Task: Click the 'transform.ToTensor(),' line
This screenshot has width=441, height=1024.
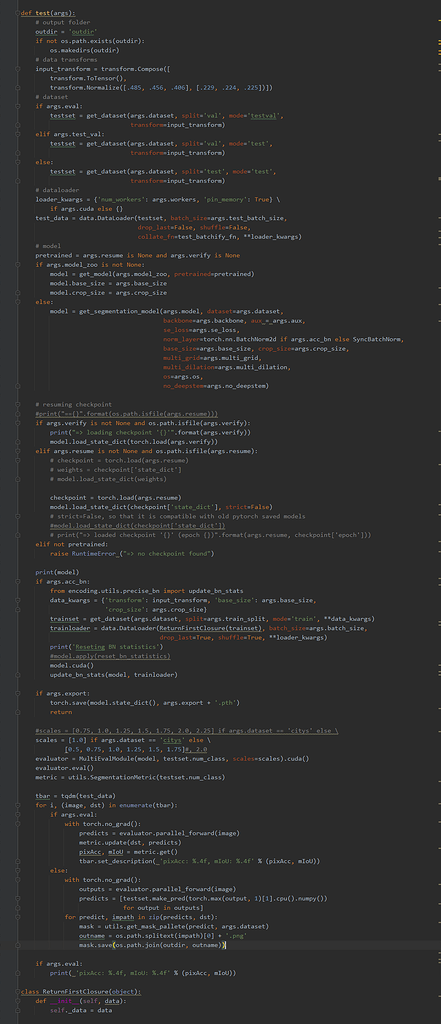Action: (x=86, y=77)
